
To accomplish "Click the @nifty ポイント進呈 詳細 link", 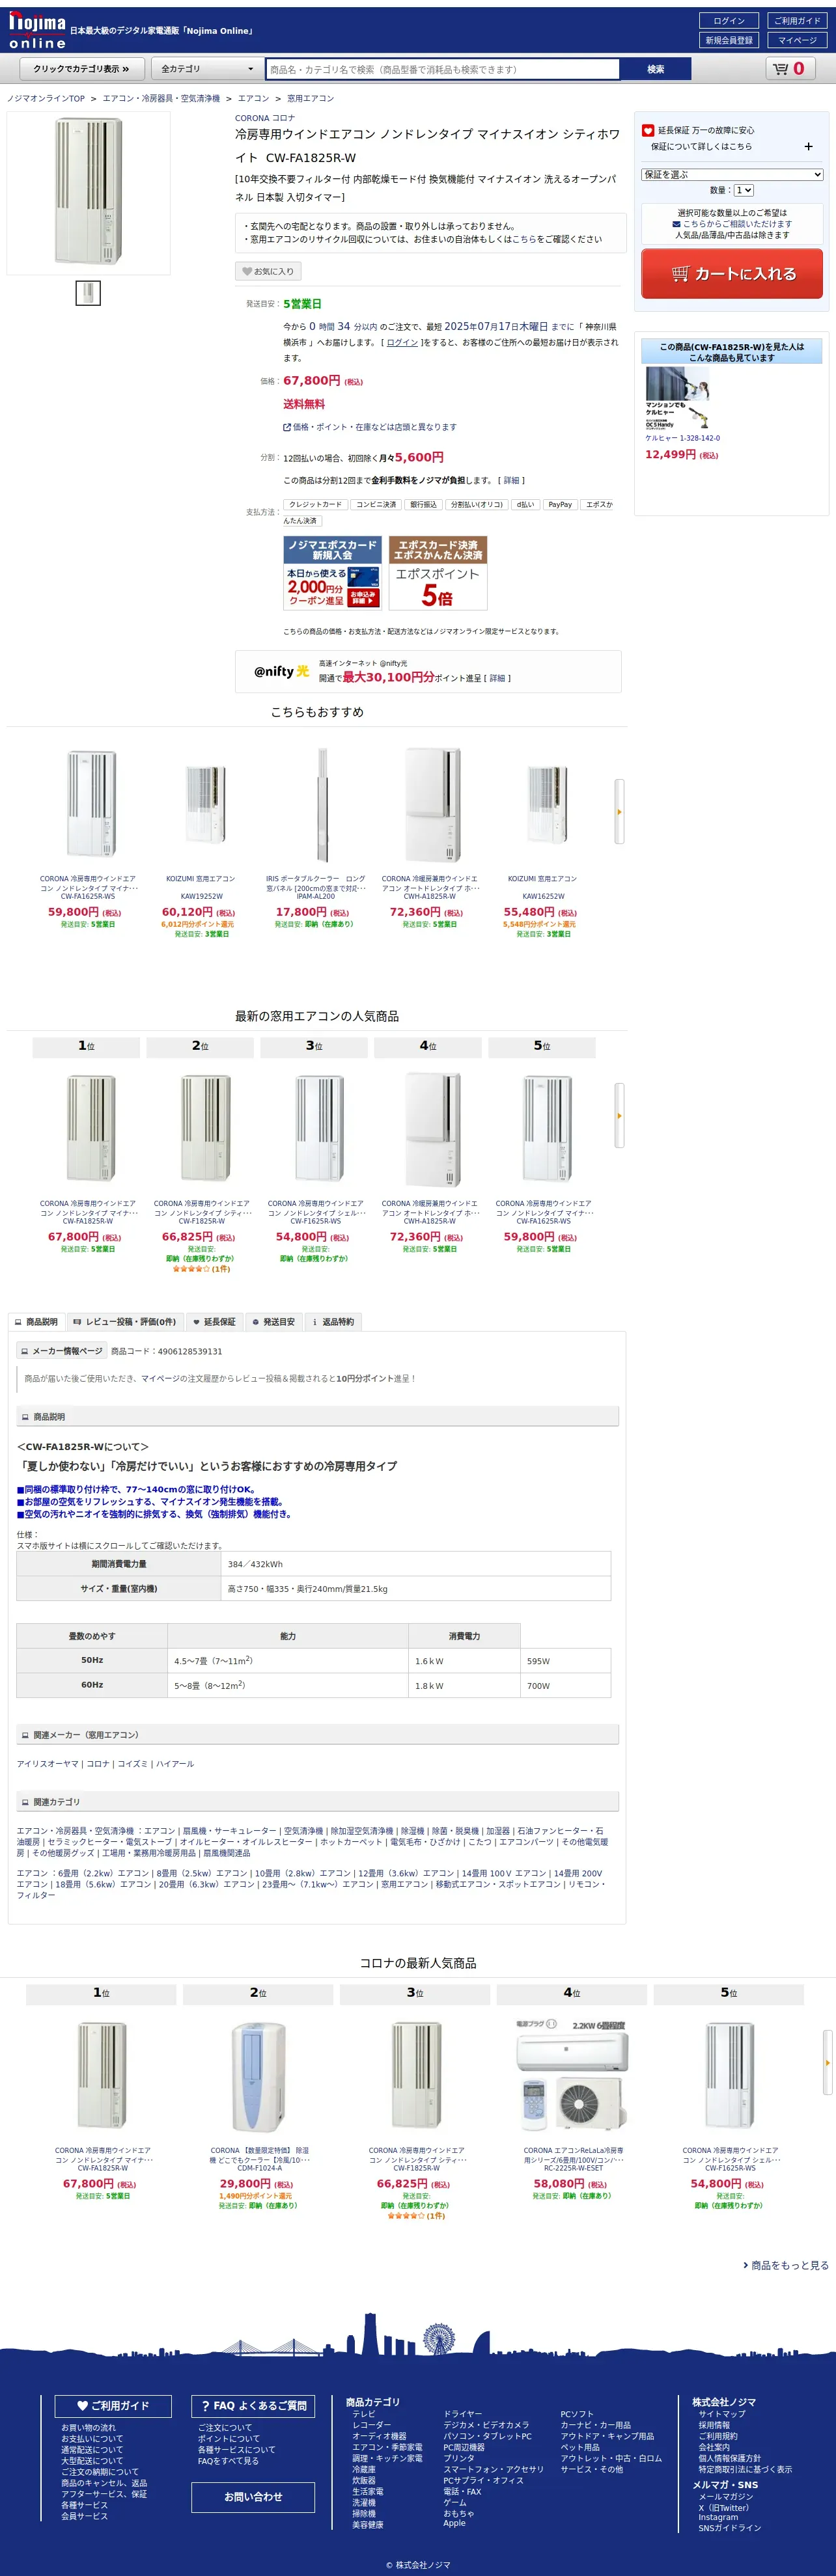I will tap(497, 678).
